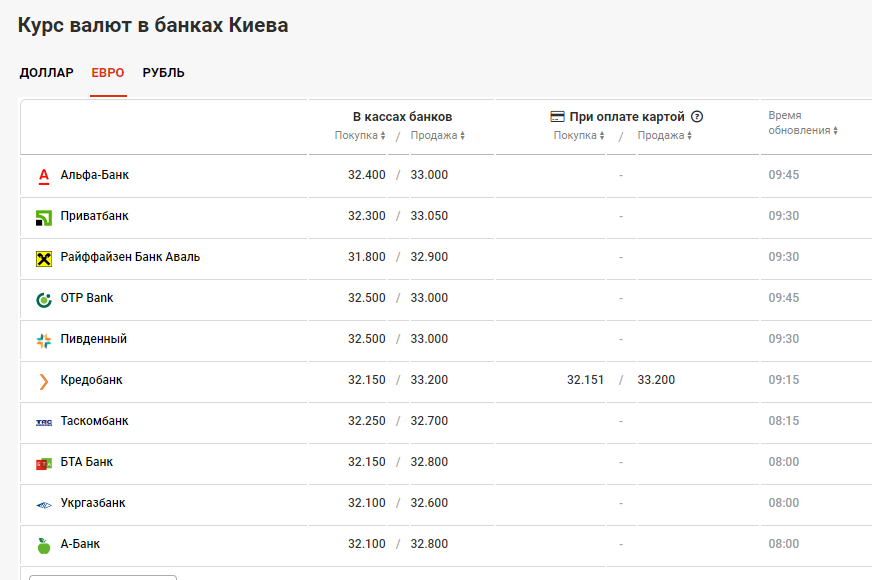Open the Альфа-Банк link

95,175
